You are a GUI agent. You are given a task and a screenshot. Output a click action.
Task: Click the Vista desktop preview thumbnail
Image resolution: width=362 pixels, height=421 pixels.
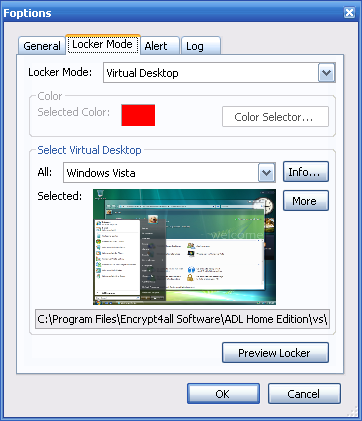coord(184,247)
